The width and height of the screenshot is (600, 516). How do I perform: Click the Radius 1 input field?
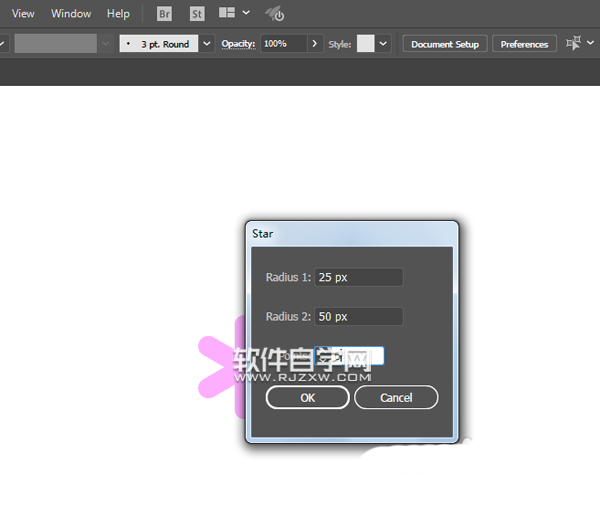coord(359,277)
